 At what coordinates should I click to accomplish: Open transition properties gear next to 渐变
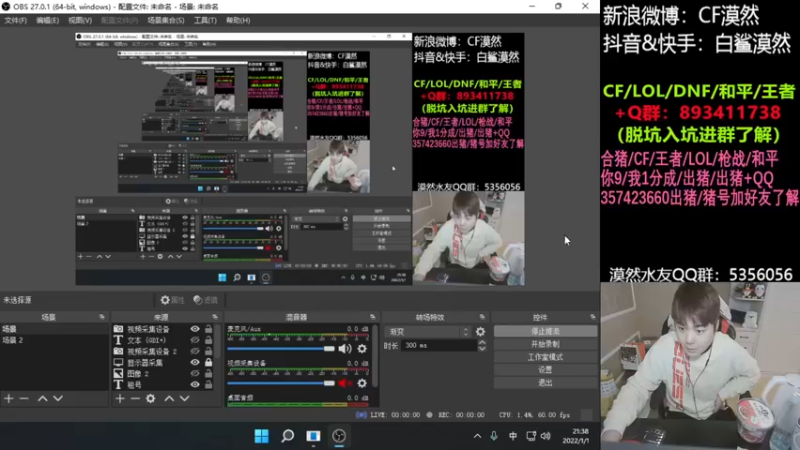(481, 332)
